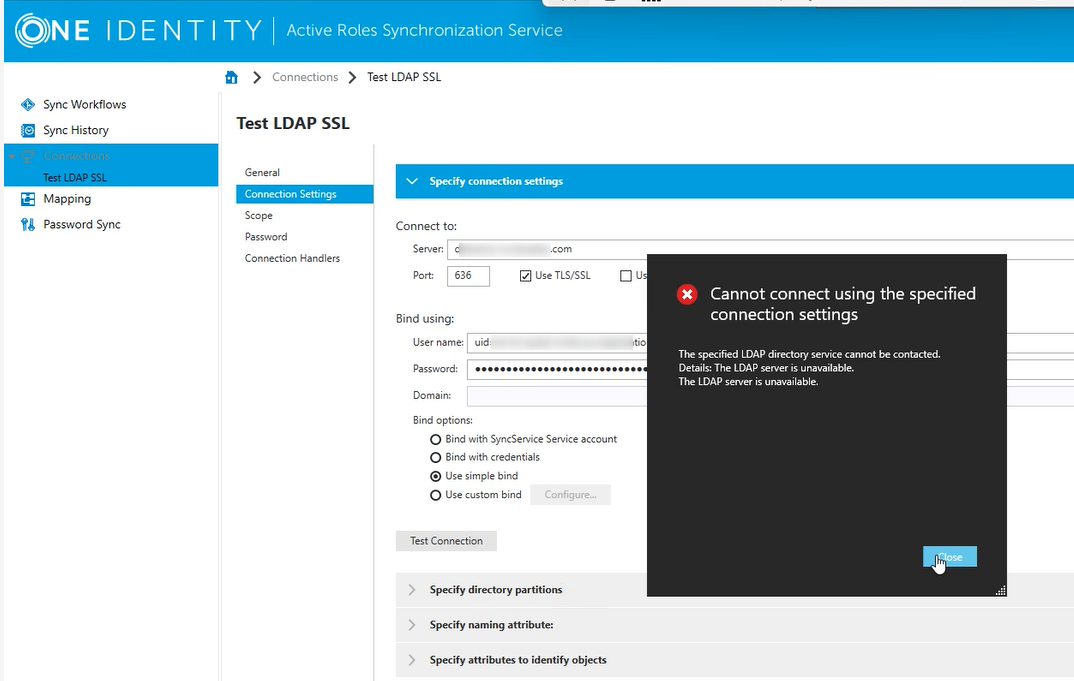
Task: Open Mapping in sidebar
Action: coord(67,199)
